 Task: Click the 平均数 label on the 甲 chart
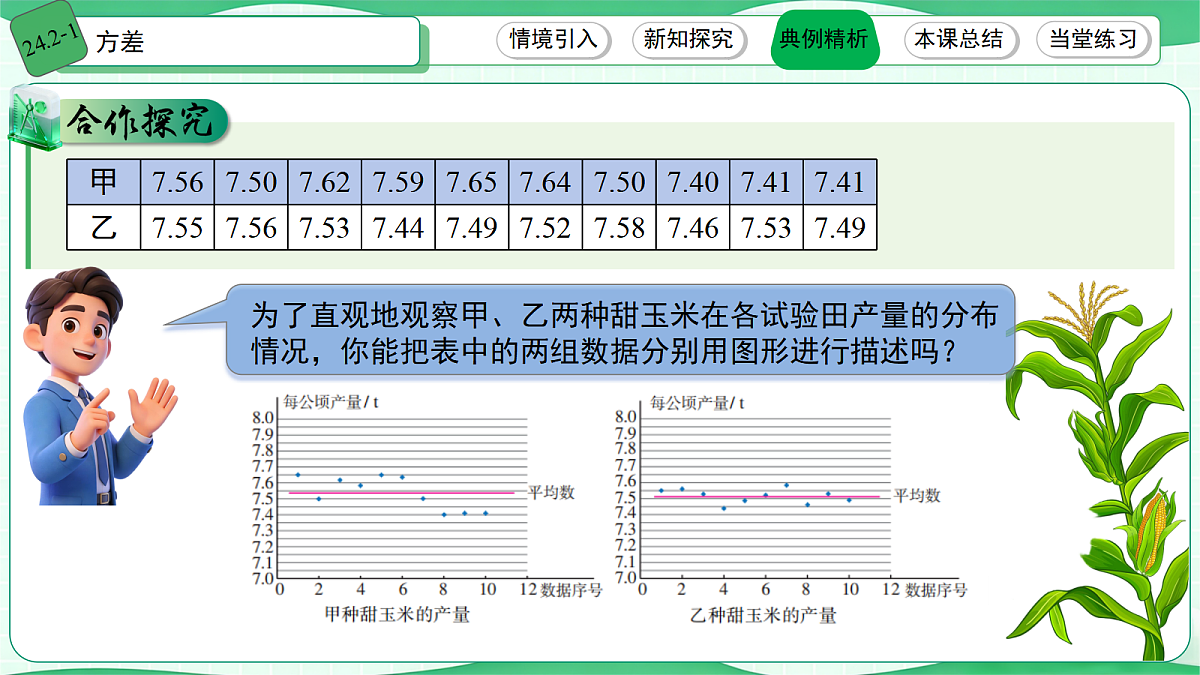[x=551, y=493]
